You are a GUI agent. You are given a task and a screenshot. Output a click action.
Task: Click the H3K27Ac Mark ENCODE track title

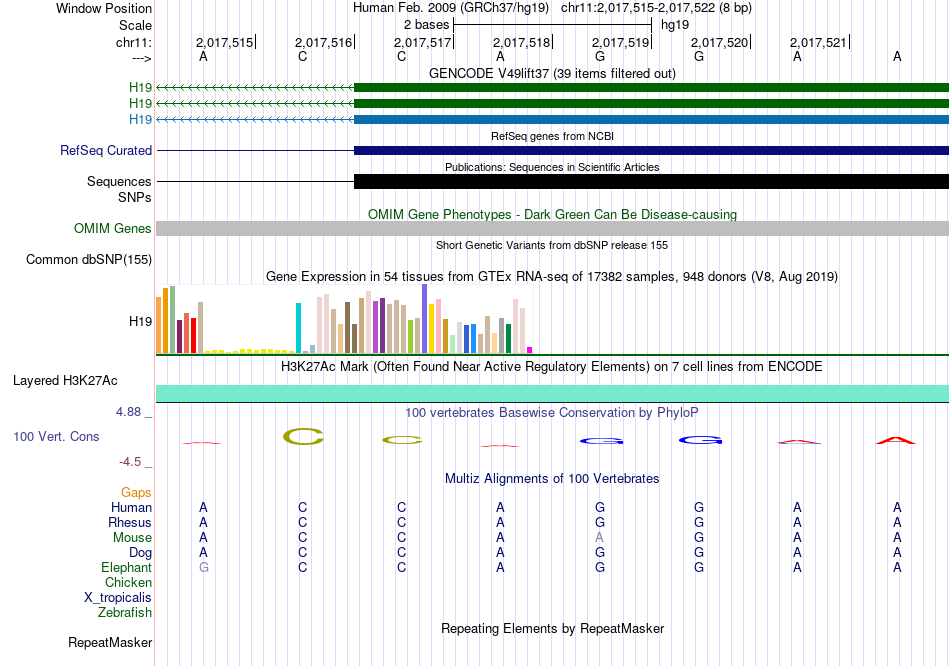click(x=552, y=367)
